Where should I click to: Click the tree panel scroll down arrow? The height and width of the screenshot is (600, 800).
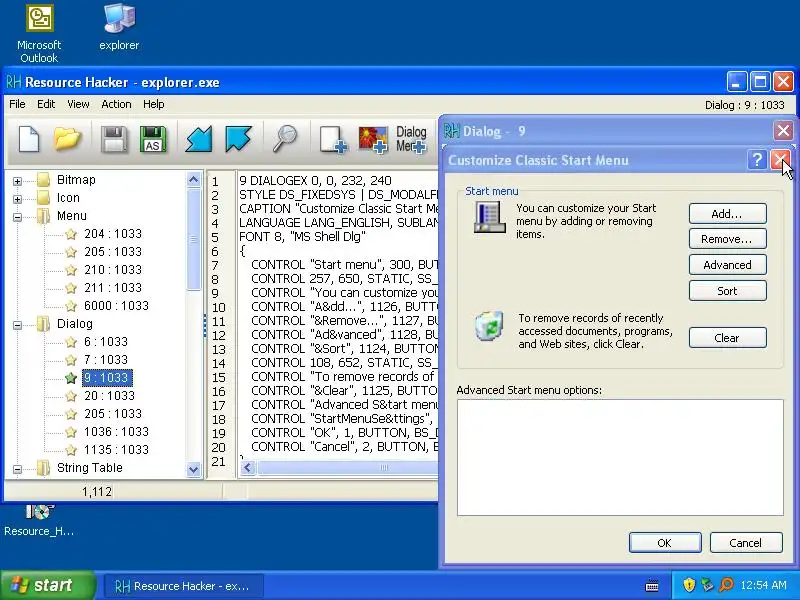tap(193, 469)
